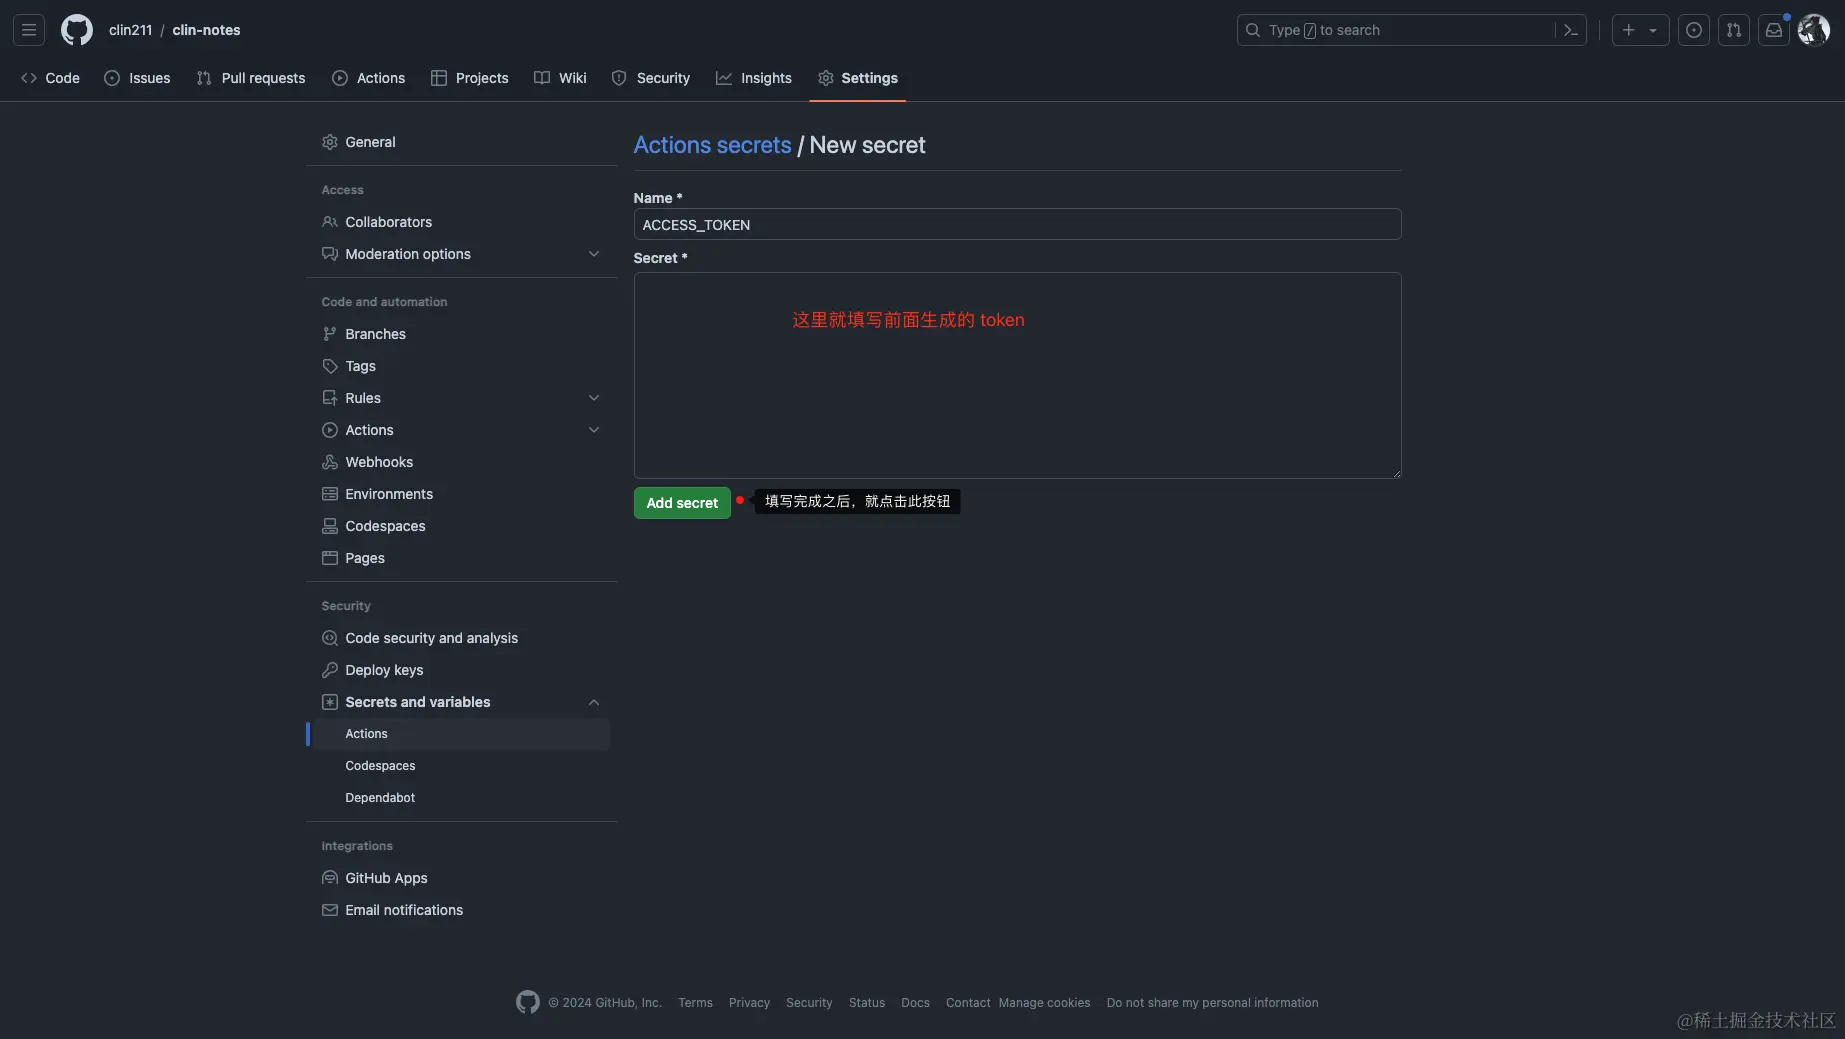
Task: Open Tags settings
Action: click(461, 366)
